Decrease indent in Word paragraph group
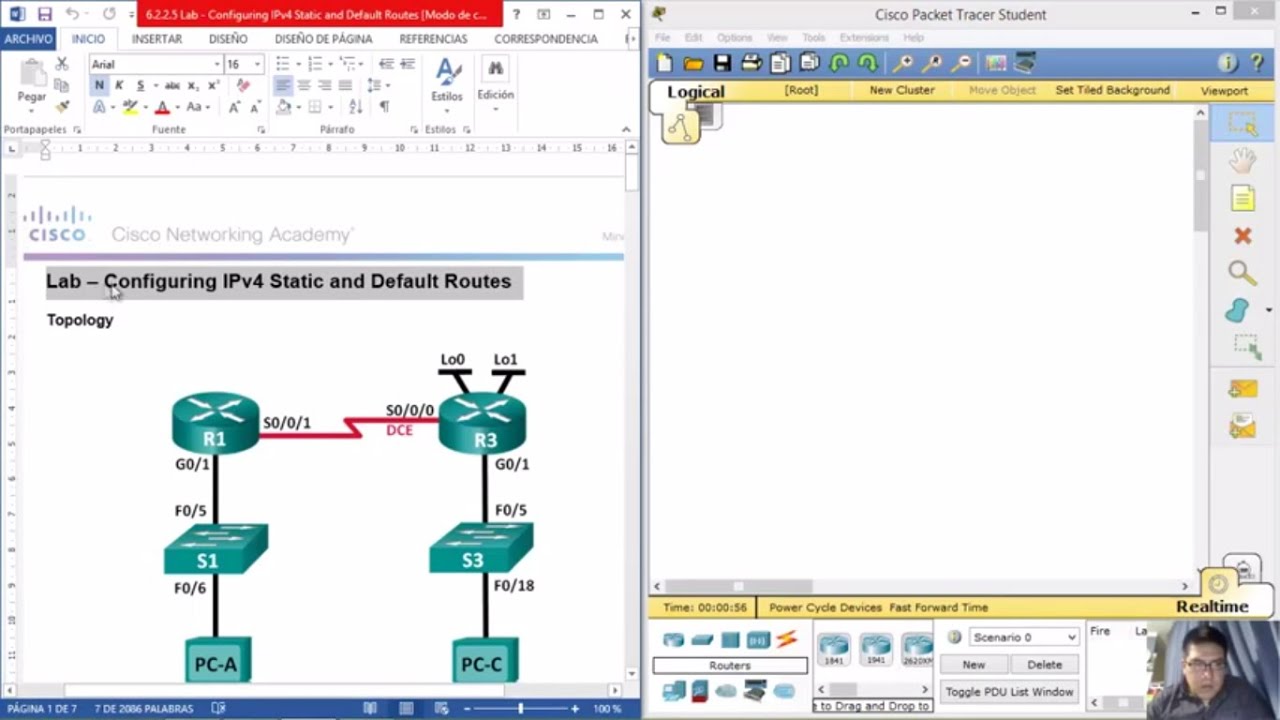Image resolution: width=1280 pixels, height=720 pixels. (x=386, y=64)
